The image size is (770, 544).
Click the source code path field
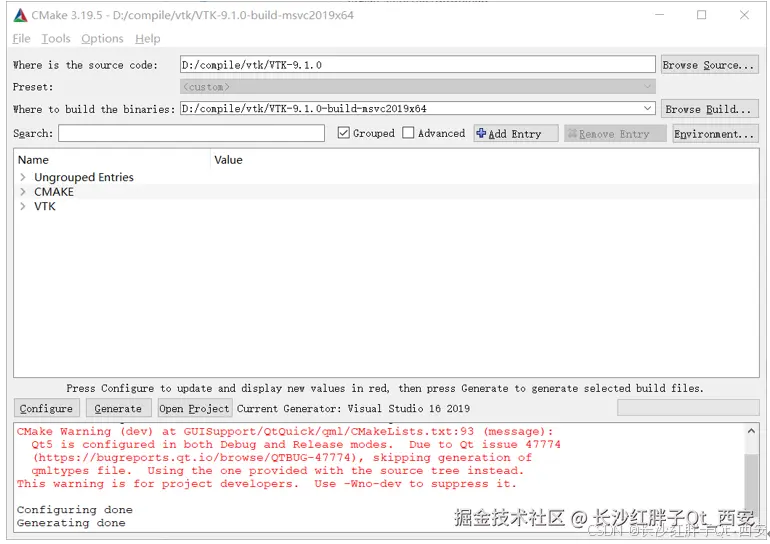click(417, 65)
